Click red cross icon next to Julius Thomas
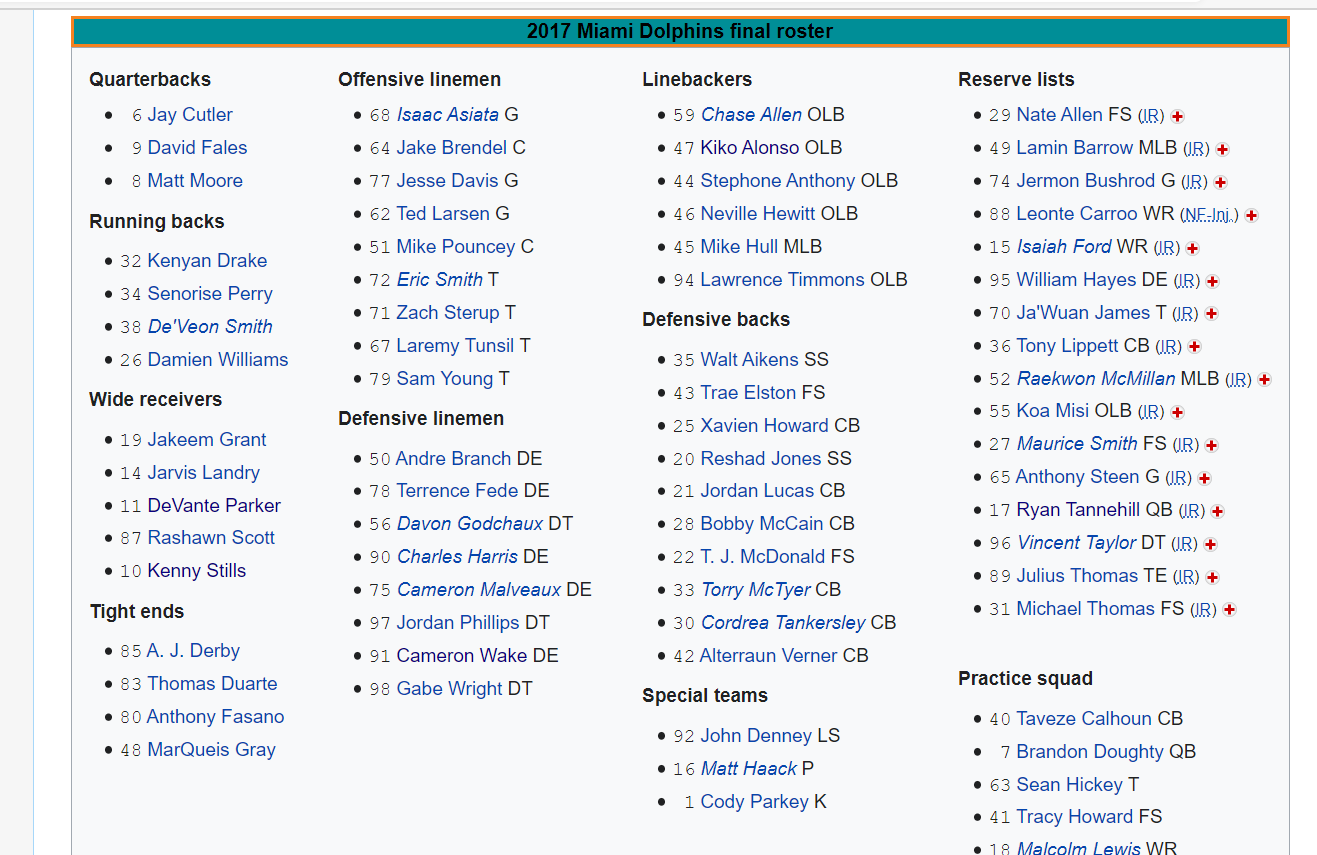This screenshot has width=1317, height=855. click(x=1212, y=577)
